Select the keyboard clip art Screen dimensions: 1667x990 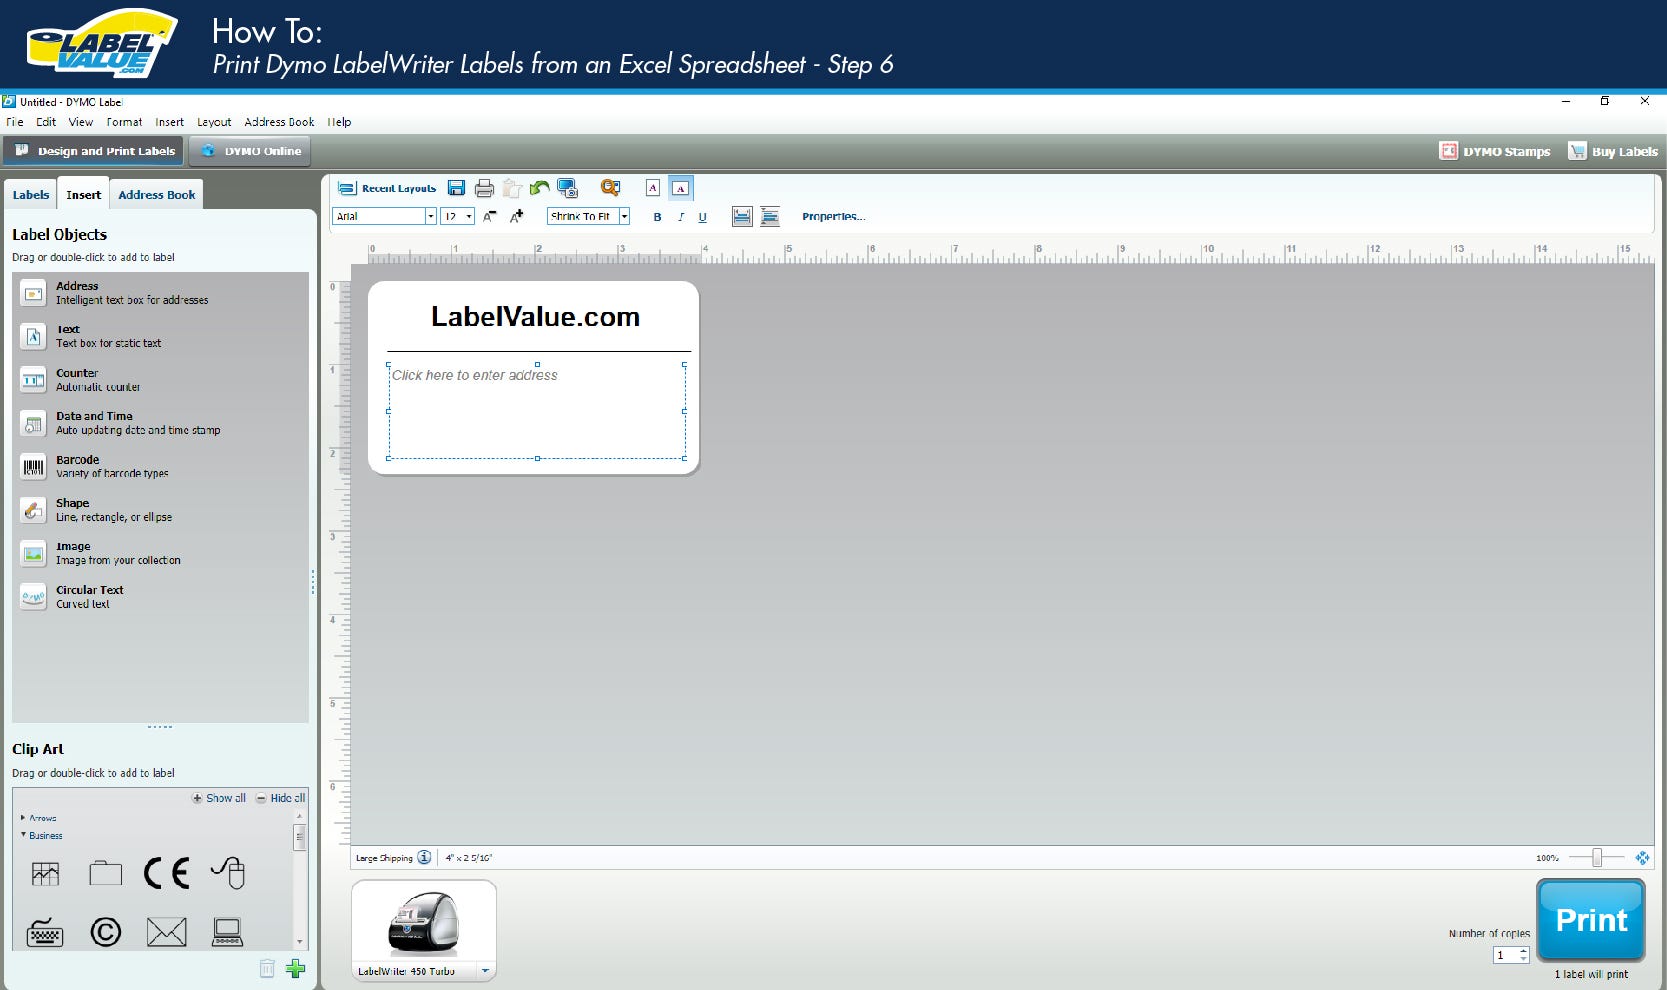45,932
